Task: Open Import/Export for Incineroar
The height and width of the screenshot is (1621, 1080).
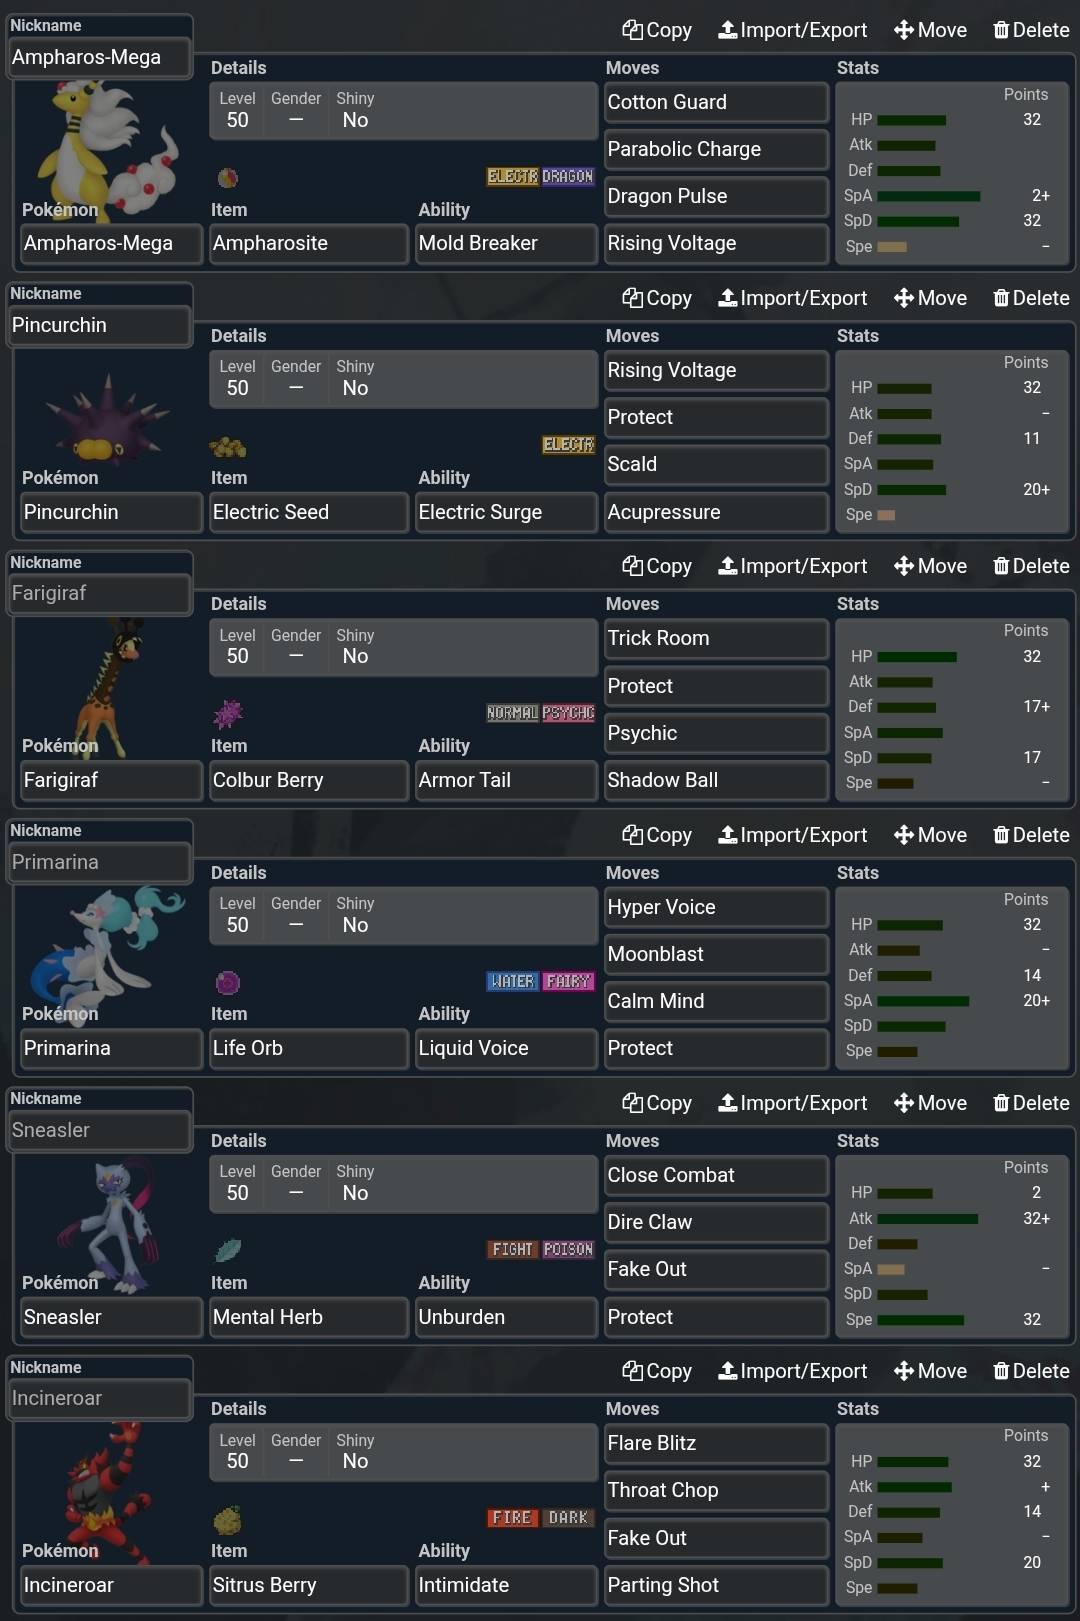Action: point(793,1371)
